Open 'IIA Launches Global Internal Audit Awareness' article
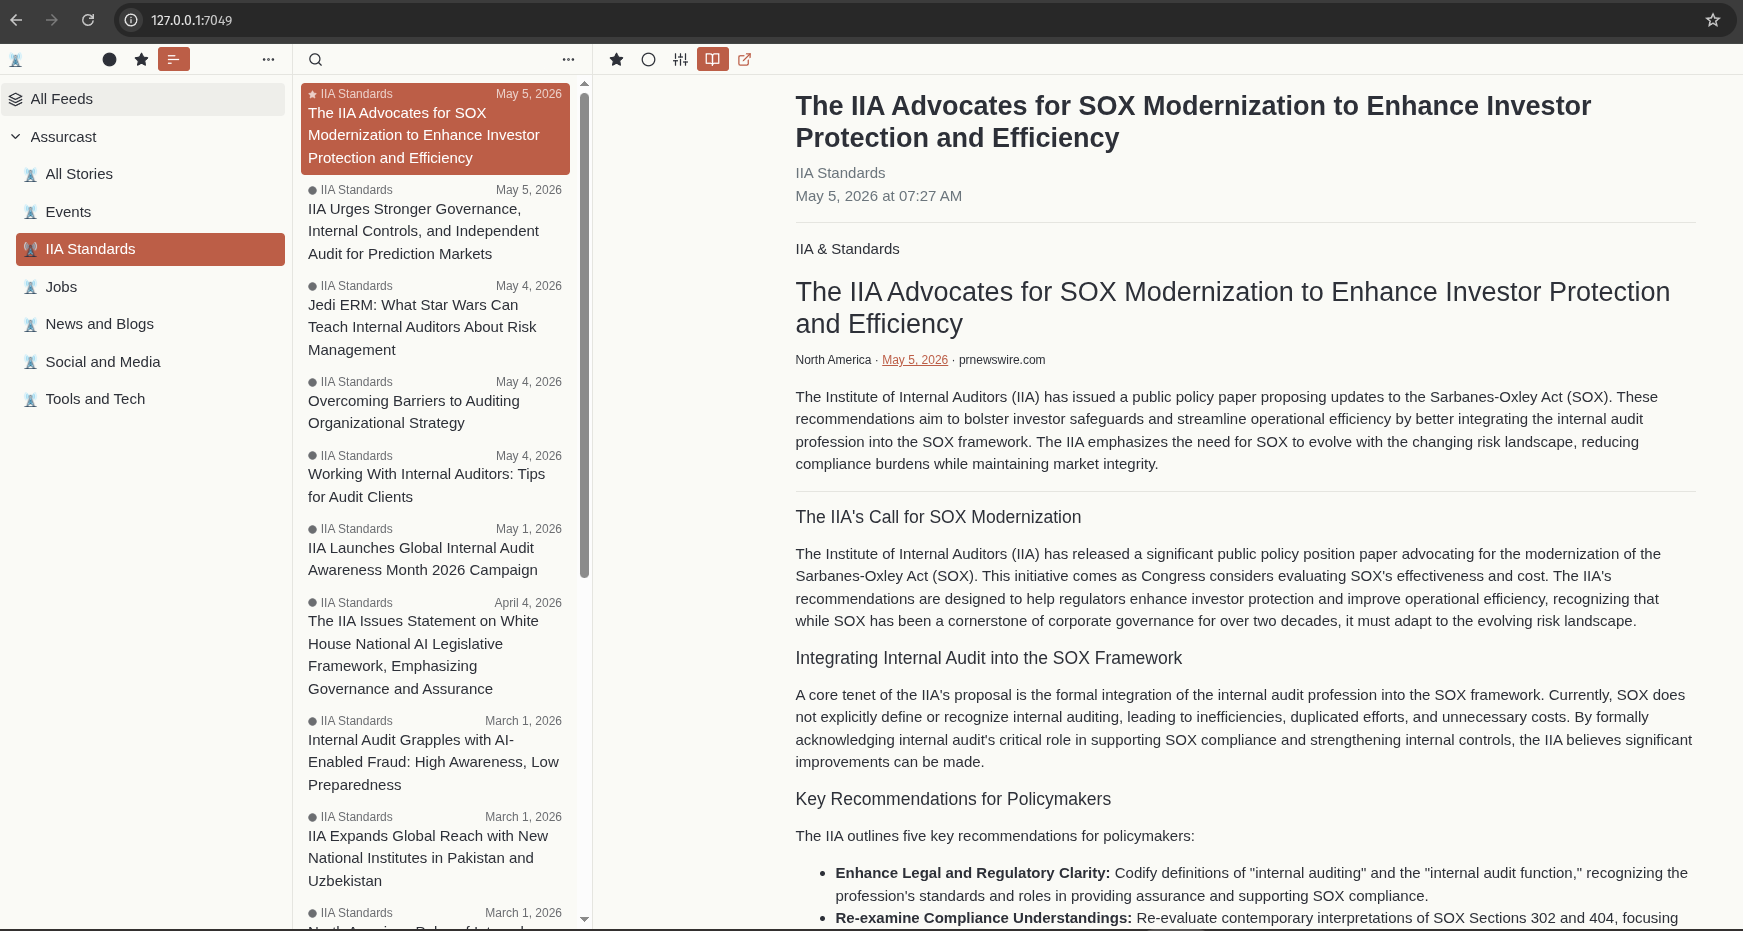The width and height of the screenshot is (1743, 931). pyautogui.click(x=435, y=552)
